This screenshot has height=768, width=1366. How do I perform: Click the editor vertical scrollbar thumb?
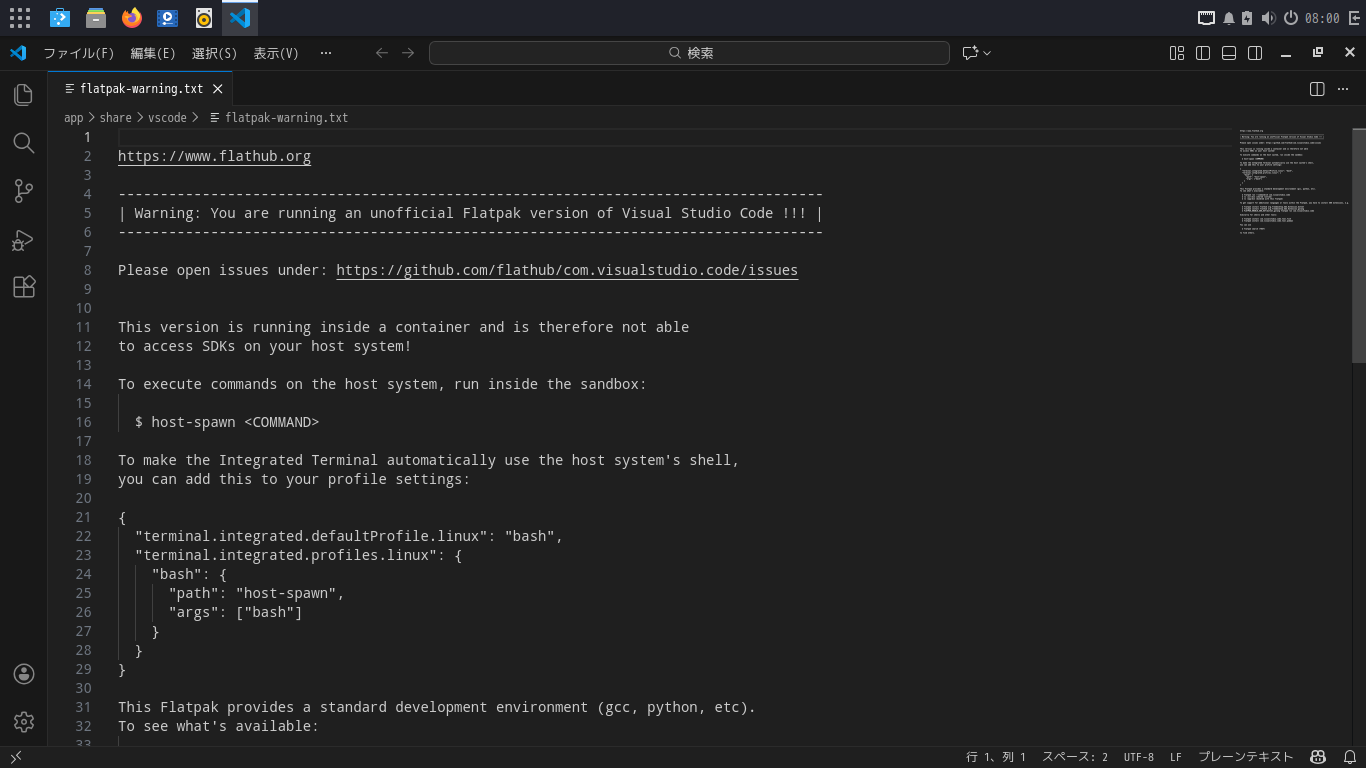(x=1359, y=245)
